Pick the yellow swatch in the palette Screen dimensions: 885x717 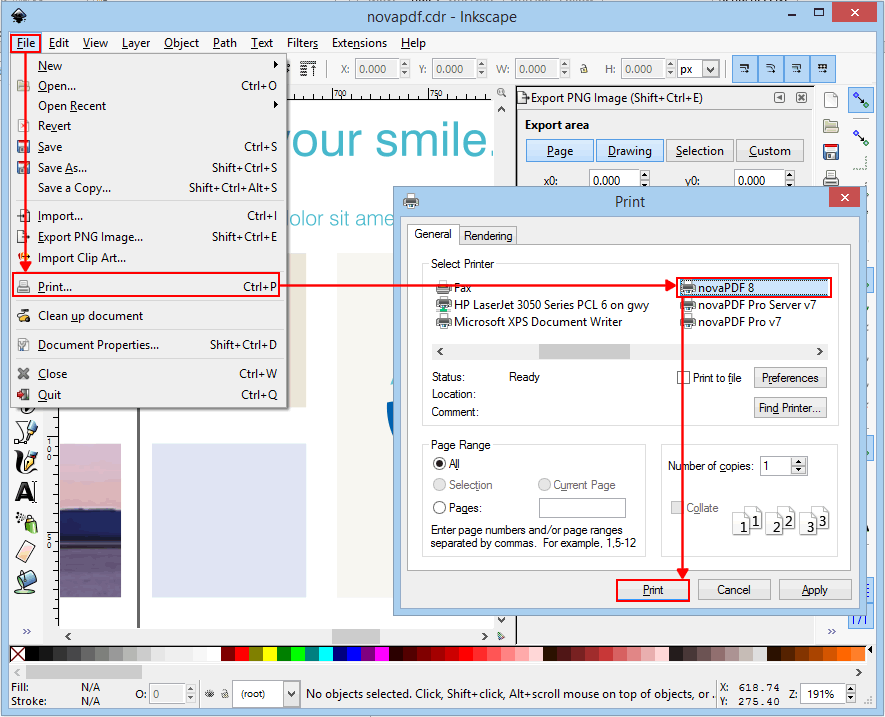tap(270, 654)
